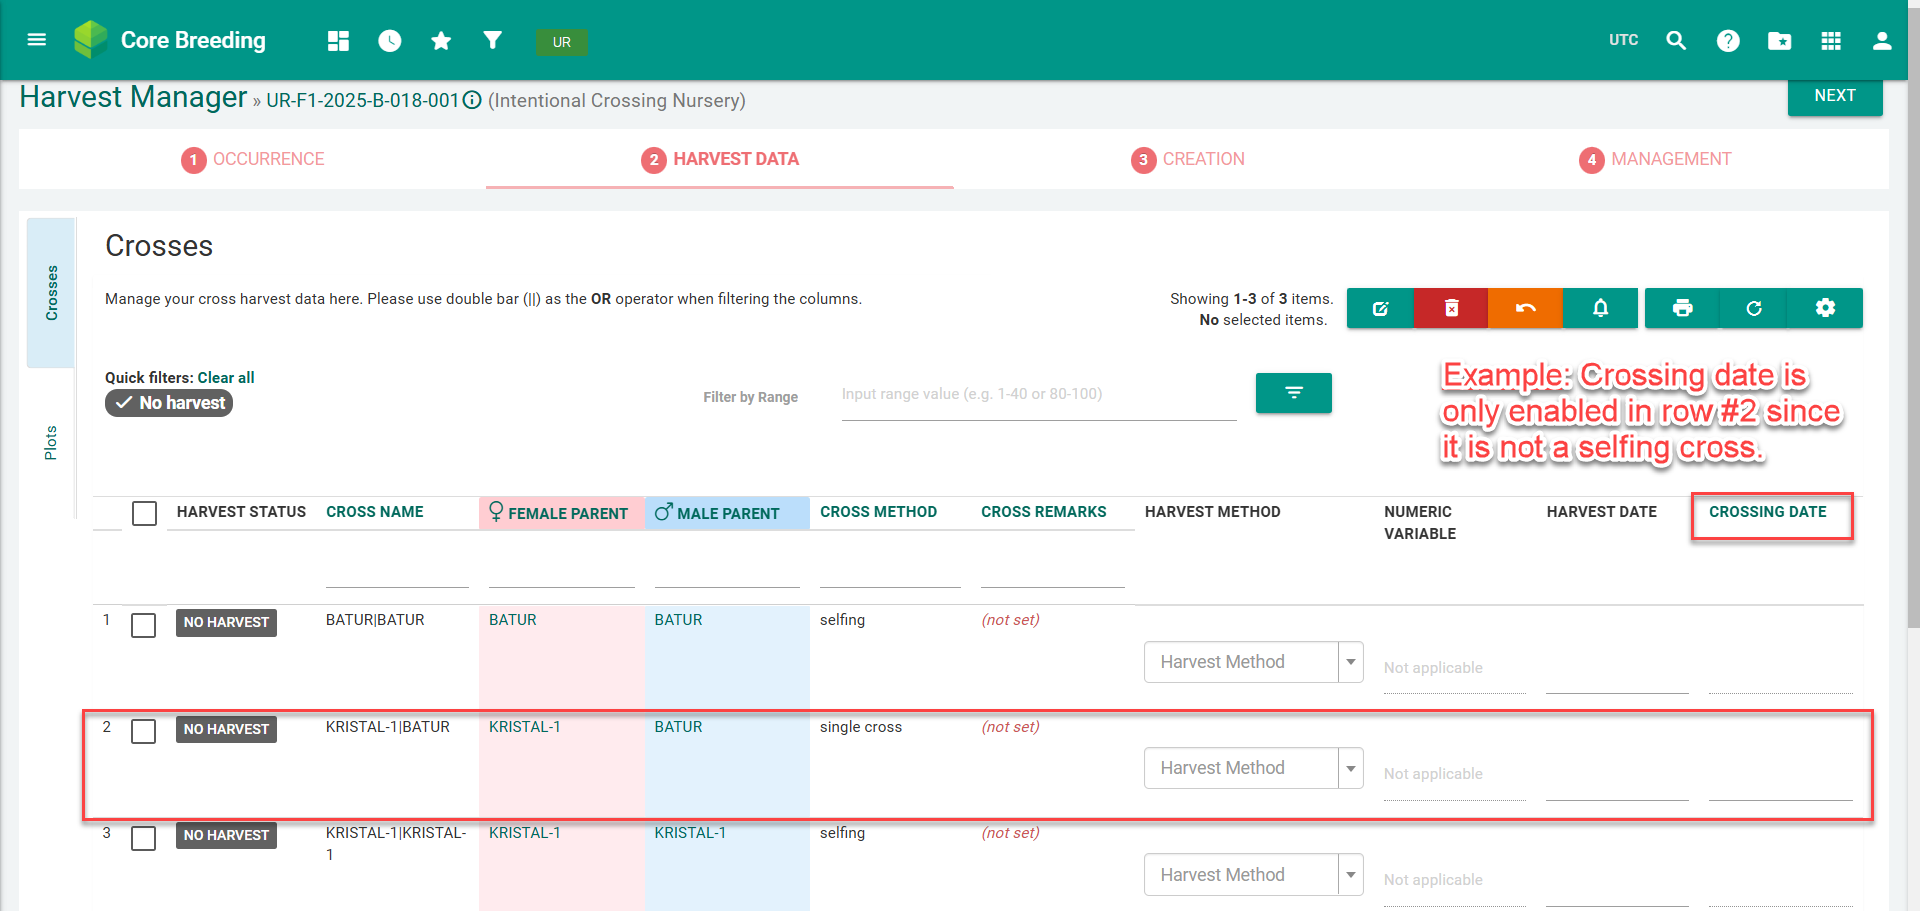Viewport: 1920px width, 911px height.
Task: Click the Clear all quick filters link
Action: pyautogui.click(x=226, y=378)
